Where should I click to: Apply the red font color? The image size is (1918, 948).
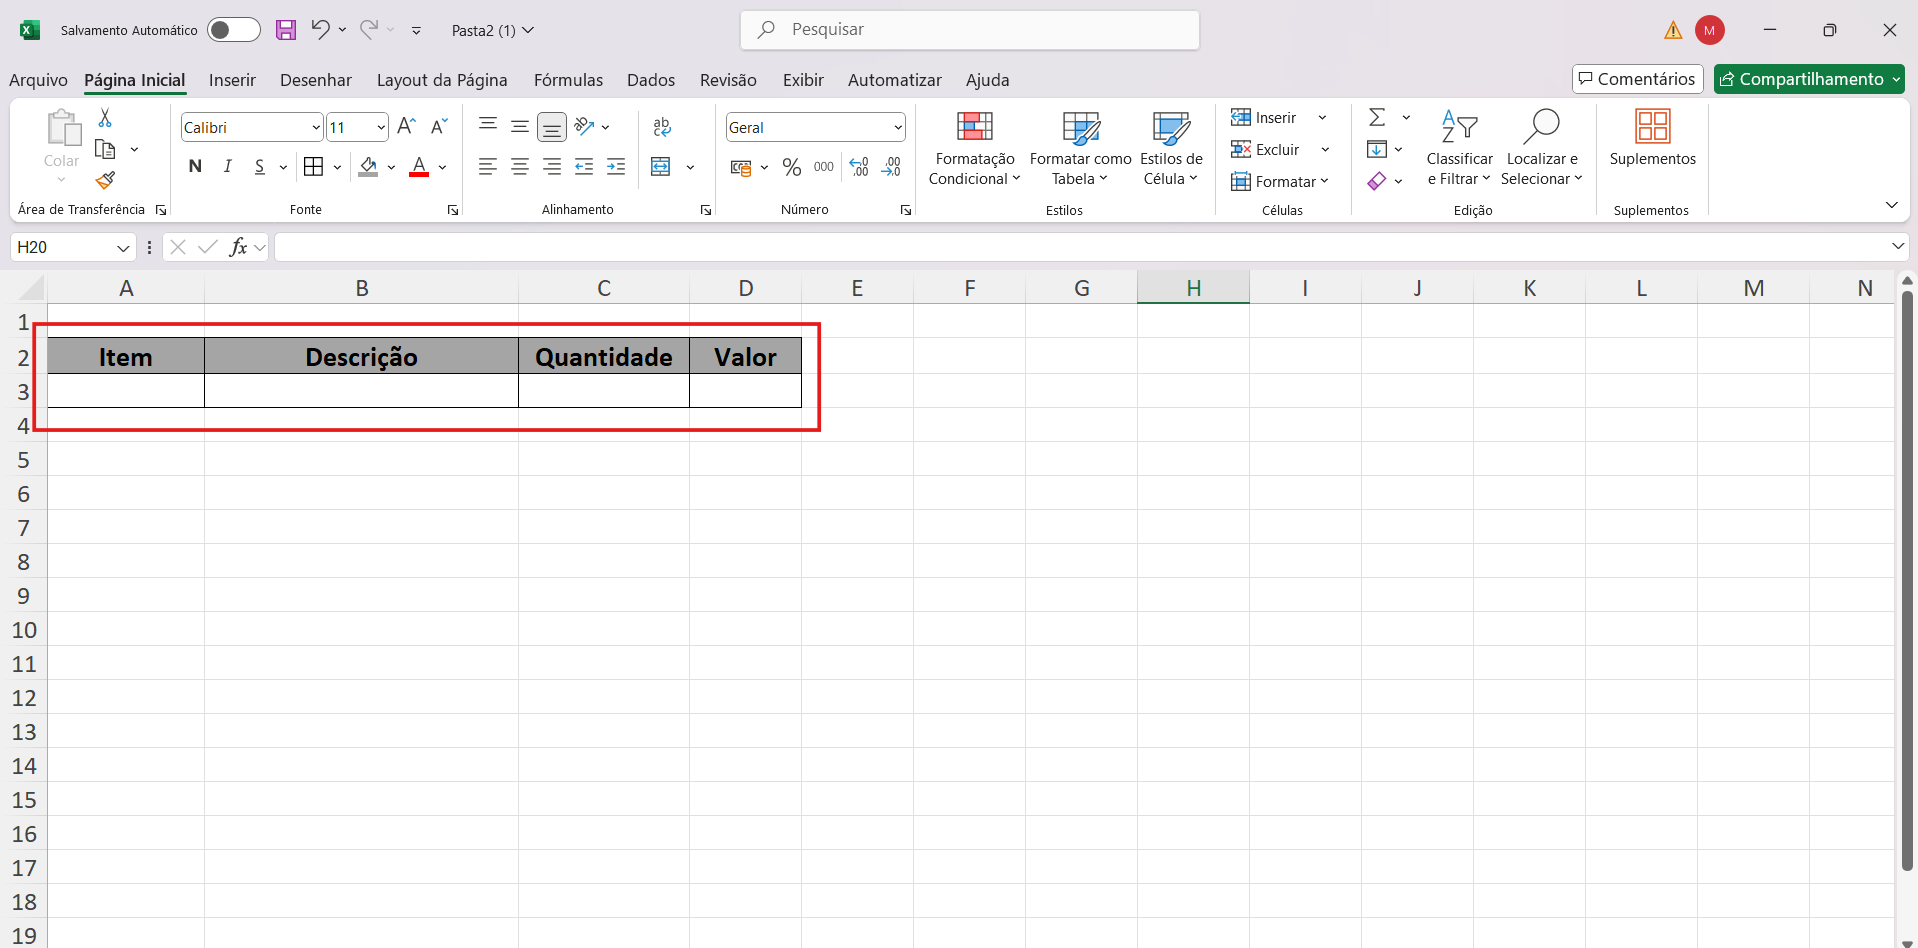tap(419, 167)
